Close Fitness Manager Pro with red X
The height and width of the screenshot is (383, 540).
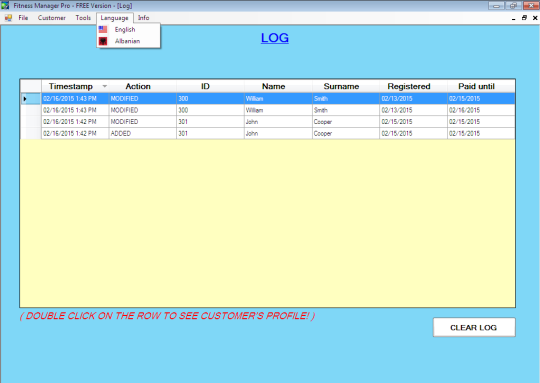[531, 6]
